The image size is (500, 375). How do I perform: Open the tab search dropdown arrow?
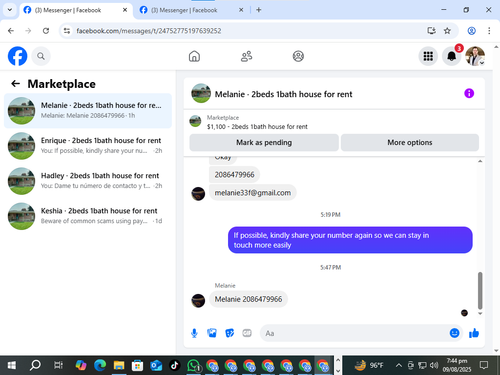pos(10,10)
